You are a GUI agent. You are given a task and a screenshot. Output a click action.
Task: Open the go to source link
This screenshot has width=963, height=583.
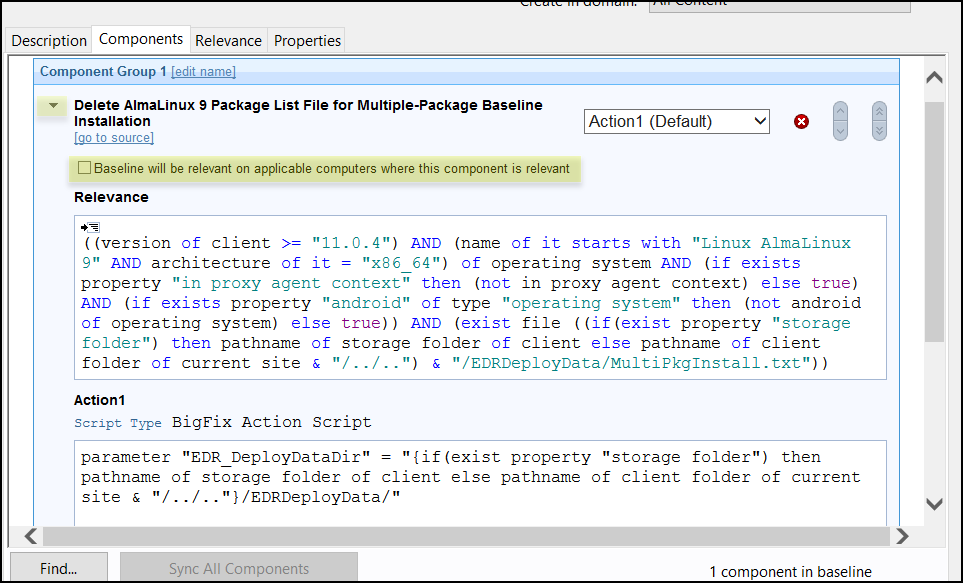click(113, 136)
